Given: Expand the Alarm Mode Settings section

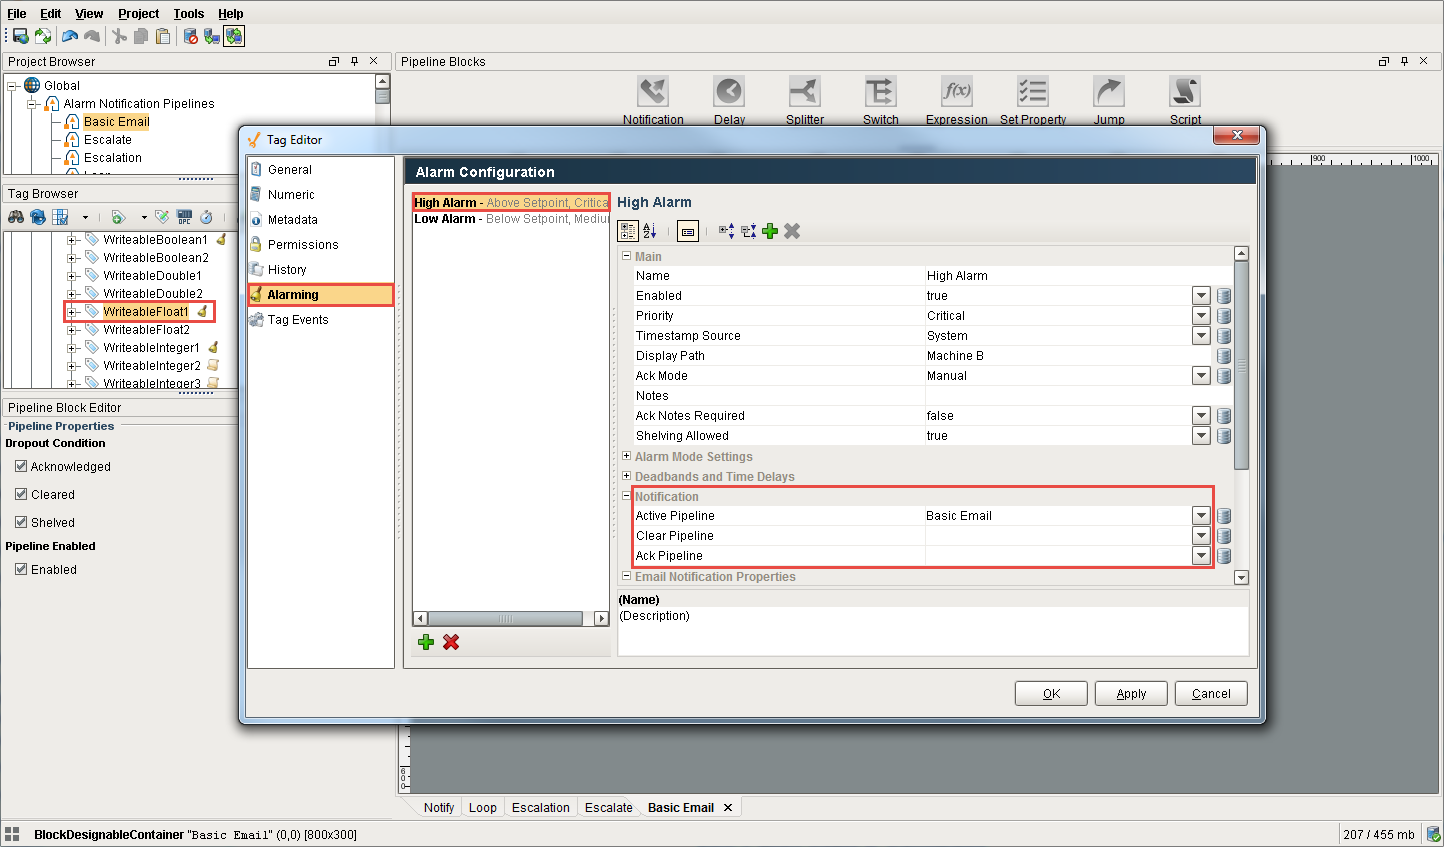Looking at the screenshot, I should [627, 456].
